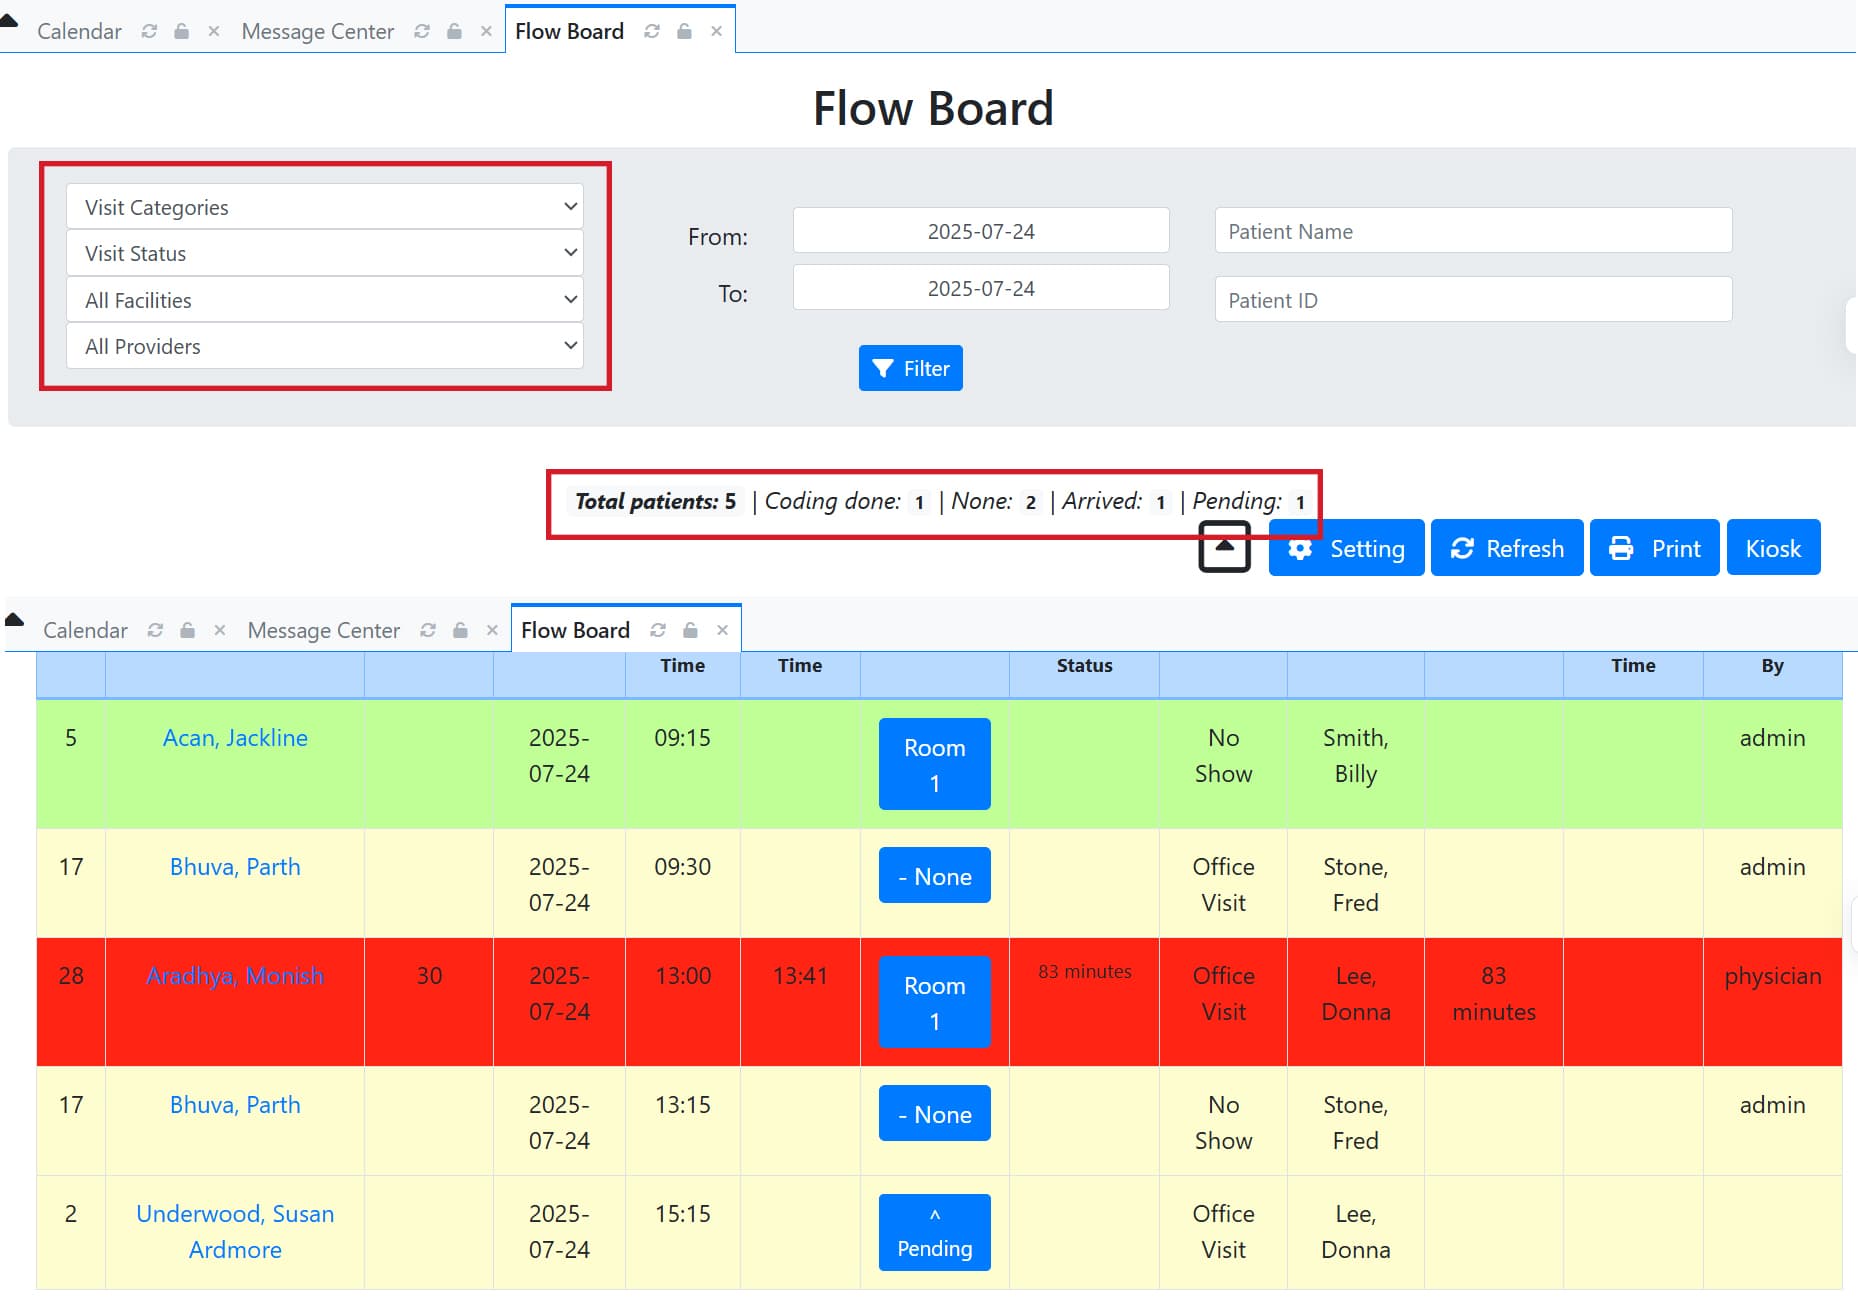Lock icon on top Message Center tab
Screen dimensions: 1858x1304
454,31
